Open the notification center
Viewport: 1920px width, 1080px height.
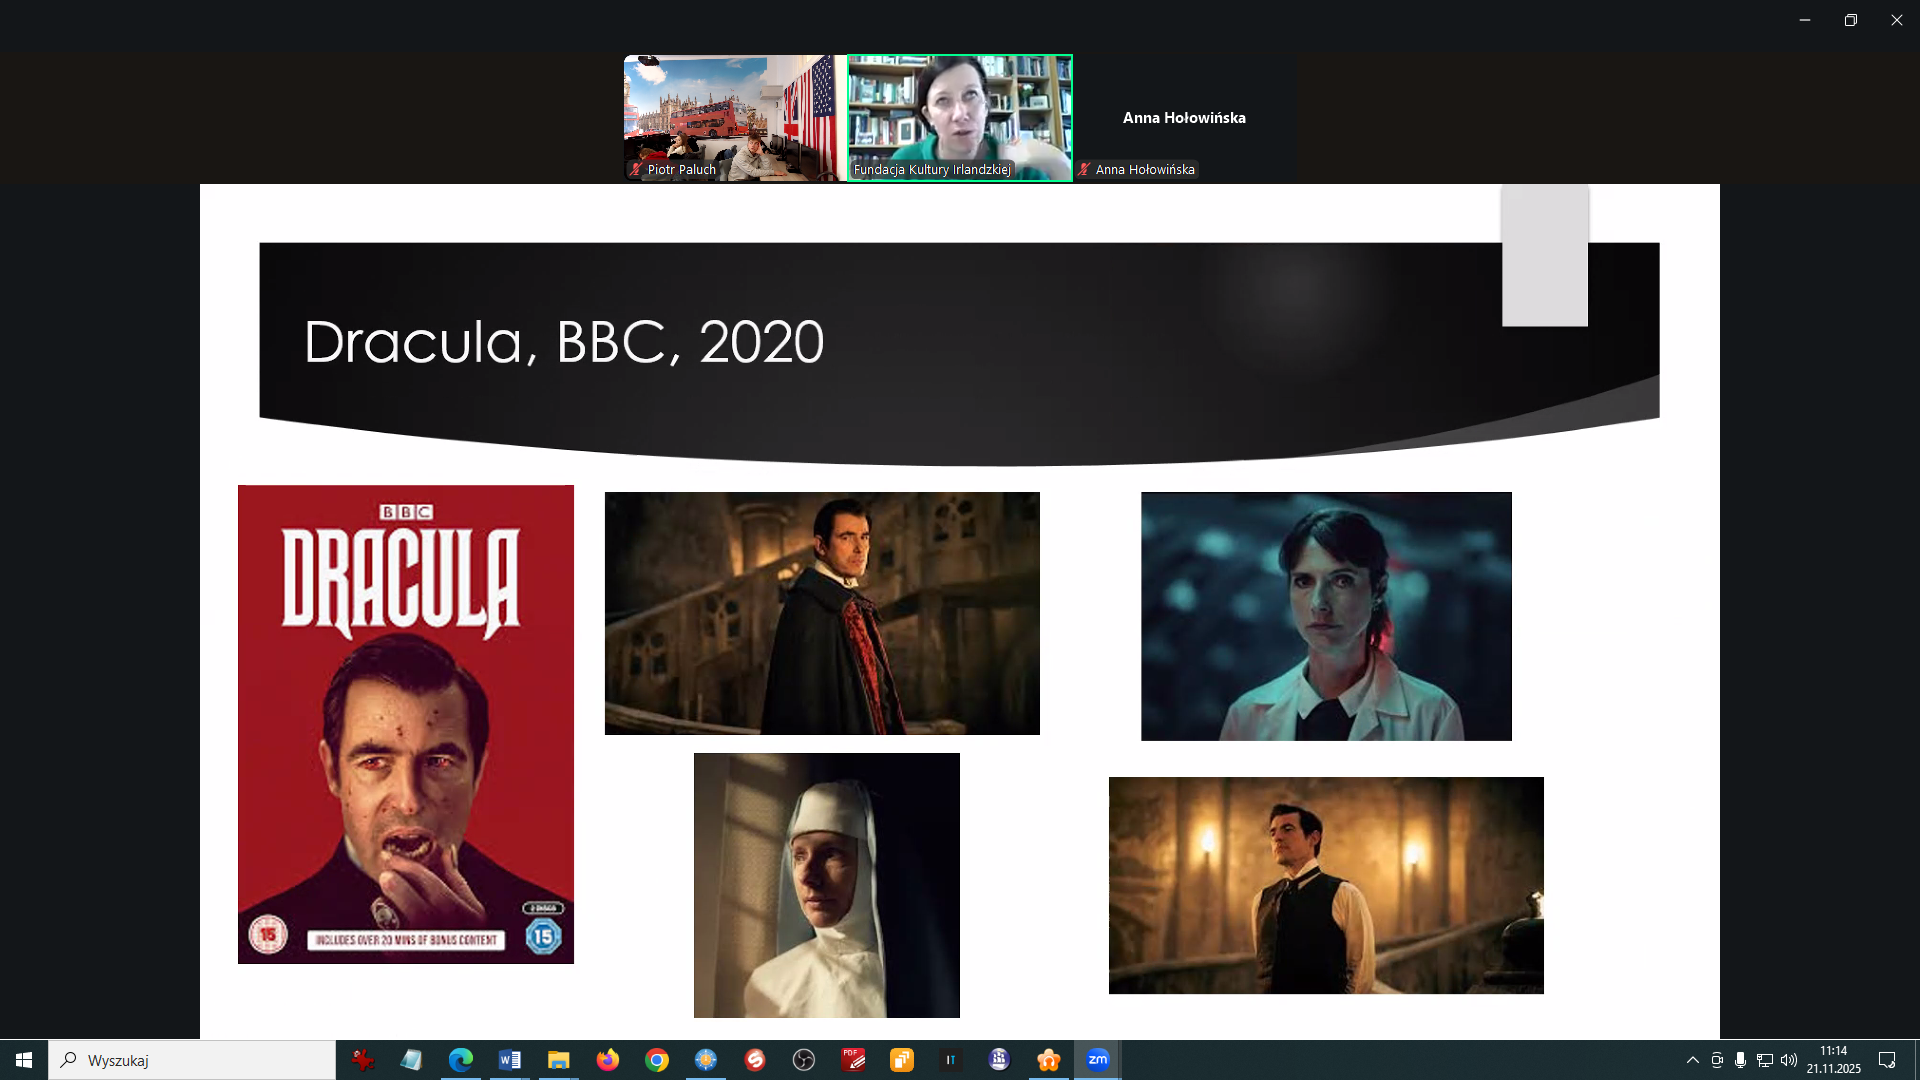point(1887,1060)
